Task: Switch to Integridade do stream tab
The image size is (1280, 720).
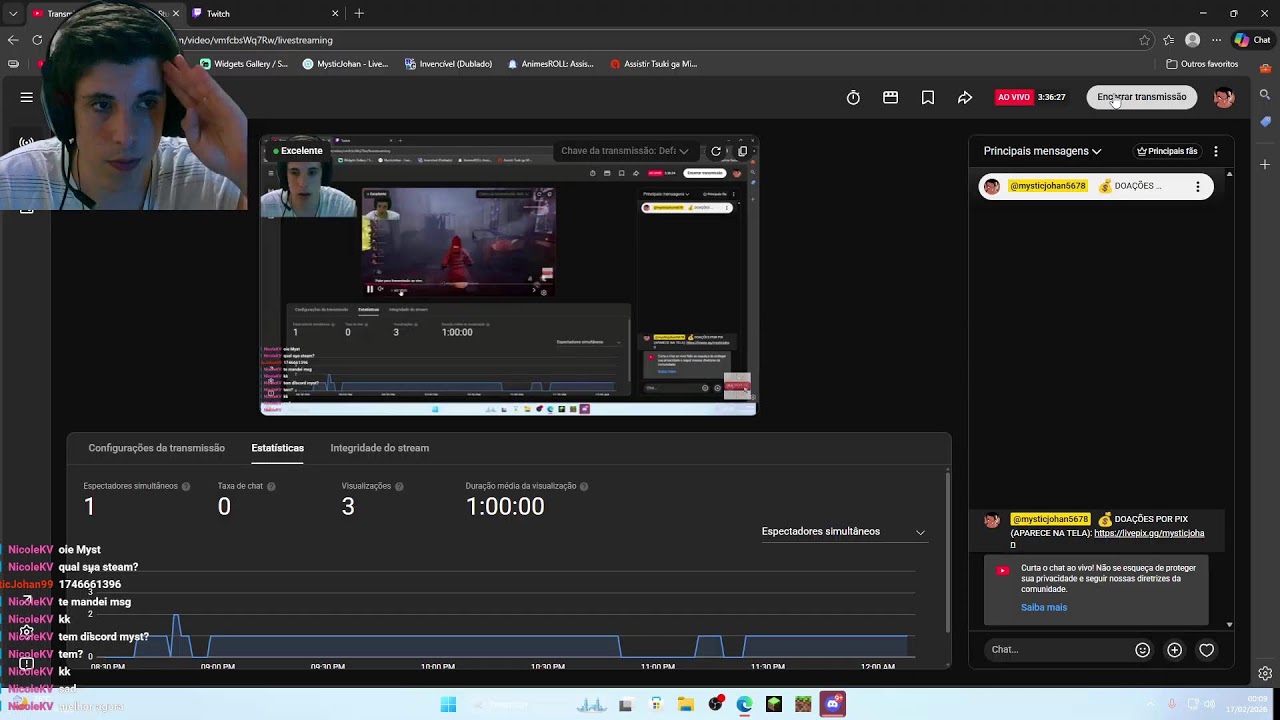Action: click(x=379, y=448)
